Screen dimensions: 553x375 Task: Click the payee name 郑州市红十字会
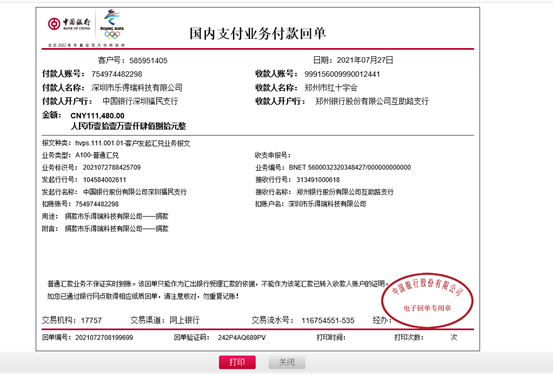tap(331, 87)
